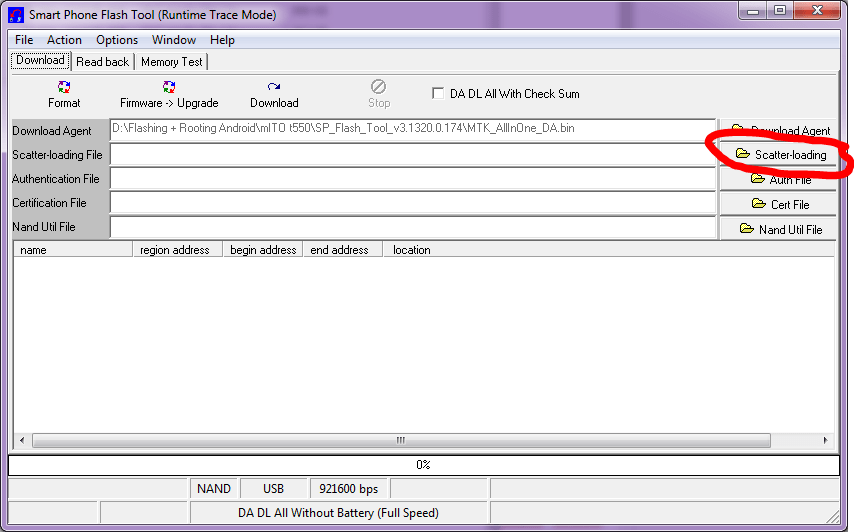This screenshot has width=854, height=532.
Task: Start Firmware -> Upgrade from the toolbar
Action: (x=169, y=94)
